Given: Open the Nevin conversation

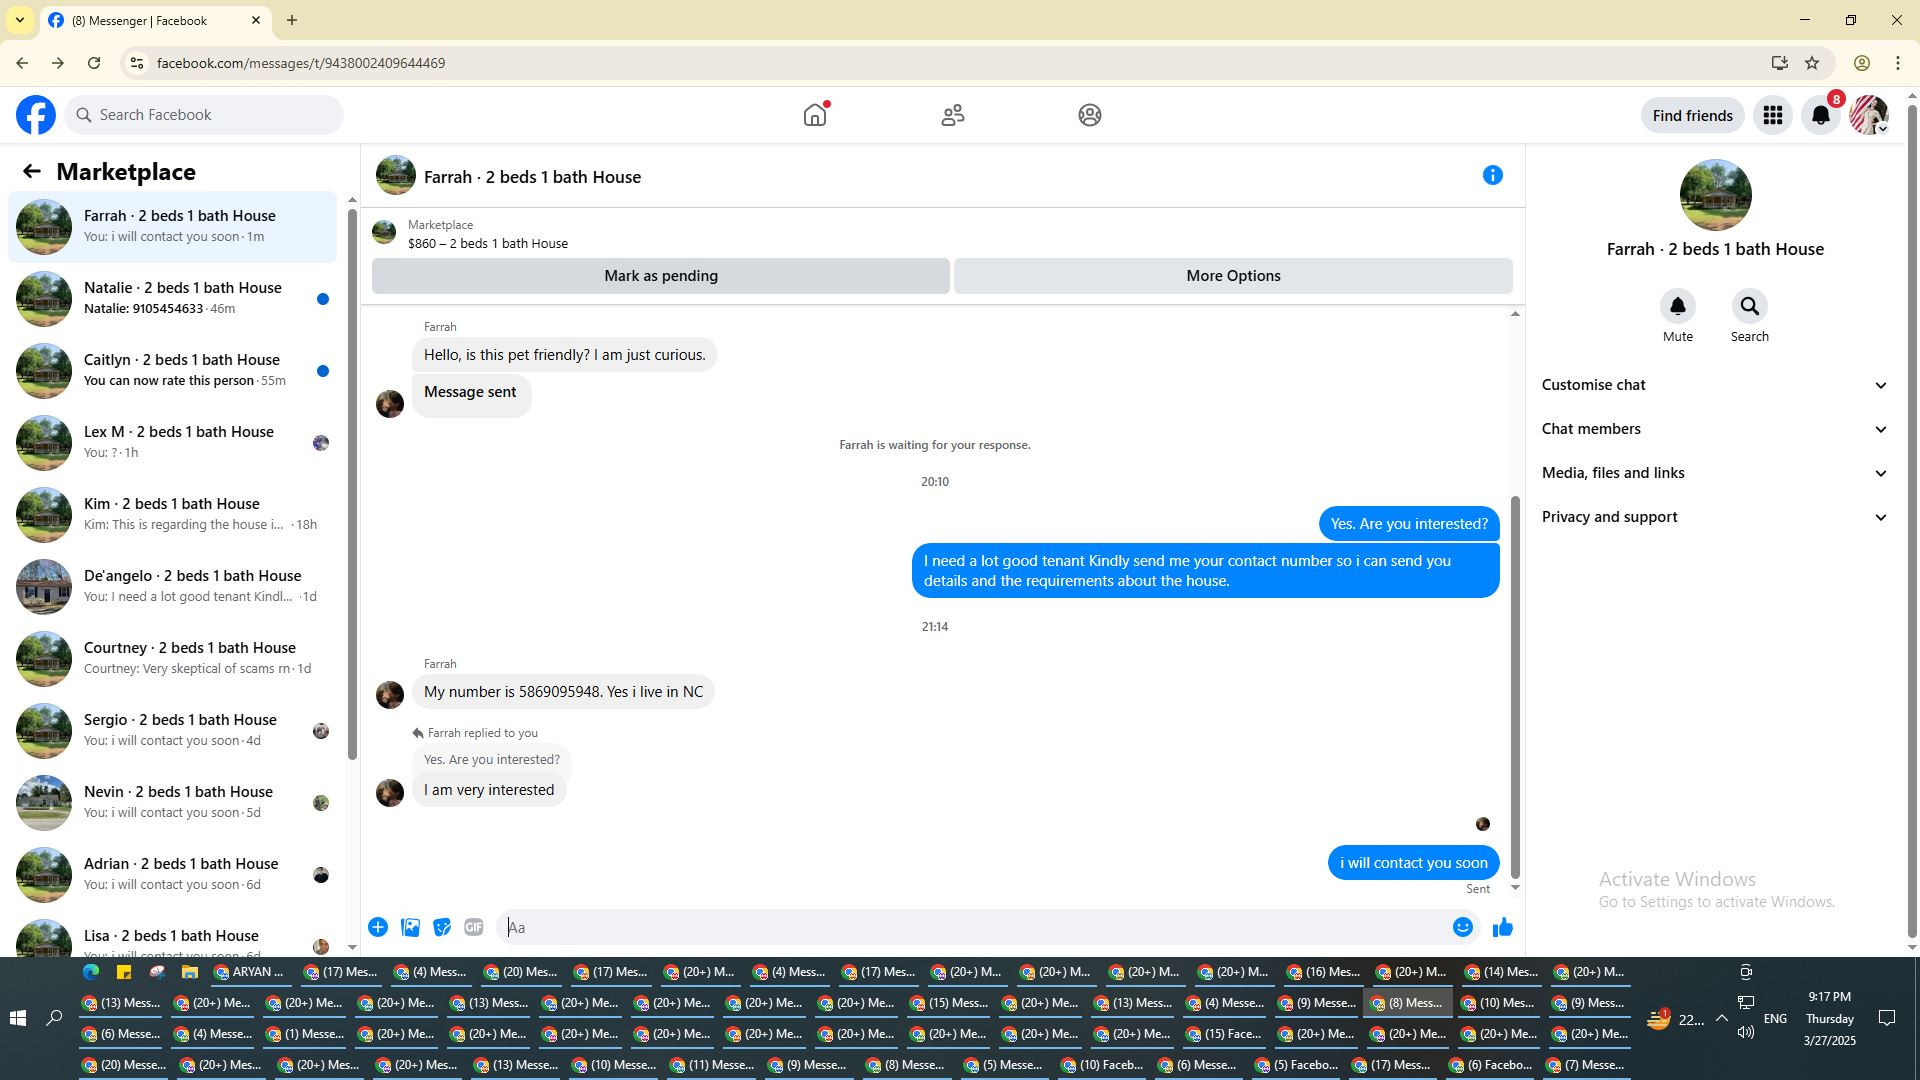Looking at the screenshot, I should click(172, 802).
